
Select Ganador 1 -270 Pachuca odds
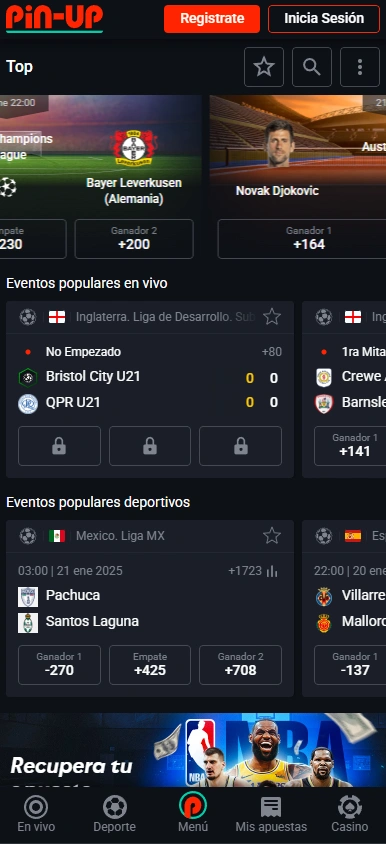coord(59,665)
